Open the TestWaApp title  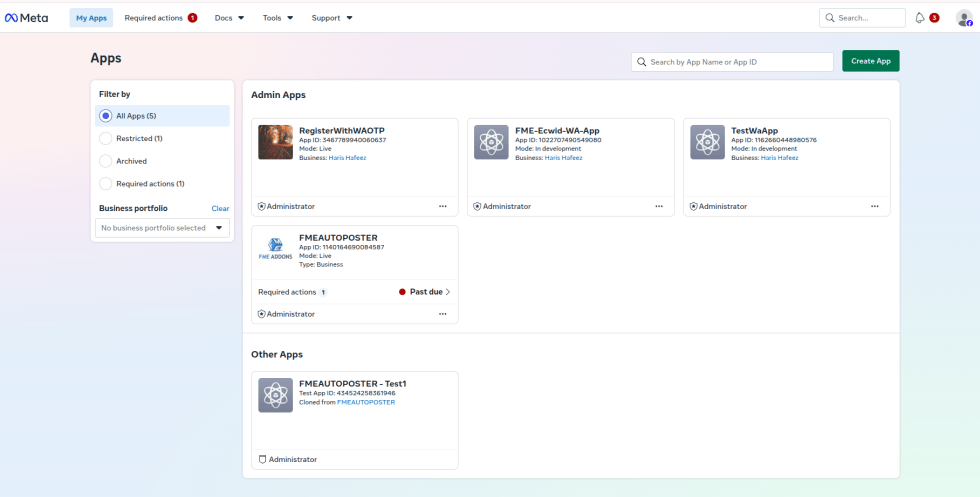(x=754, y=131)
